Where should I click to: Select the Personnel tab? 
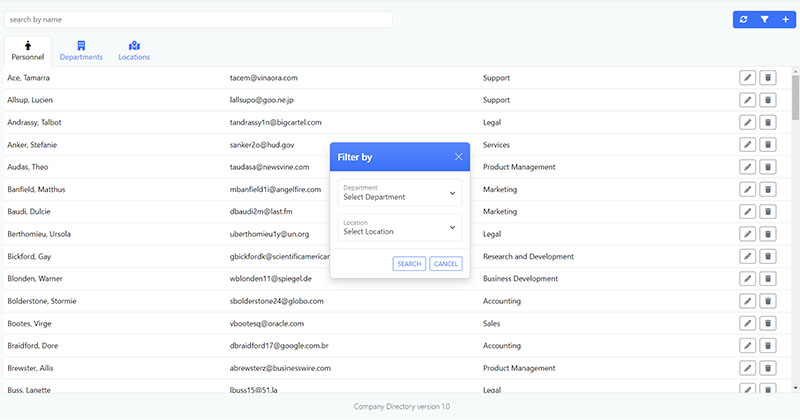(28, 51)
